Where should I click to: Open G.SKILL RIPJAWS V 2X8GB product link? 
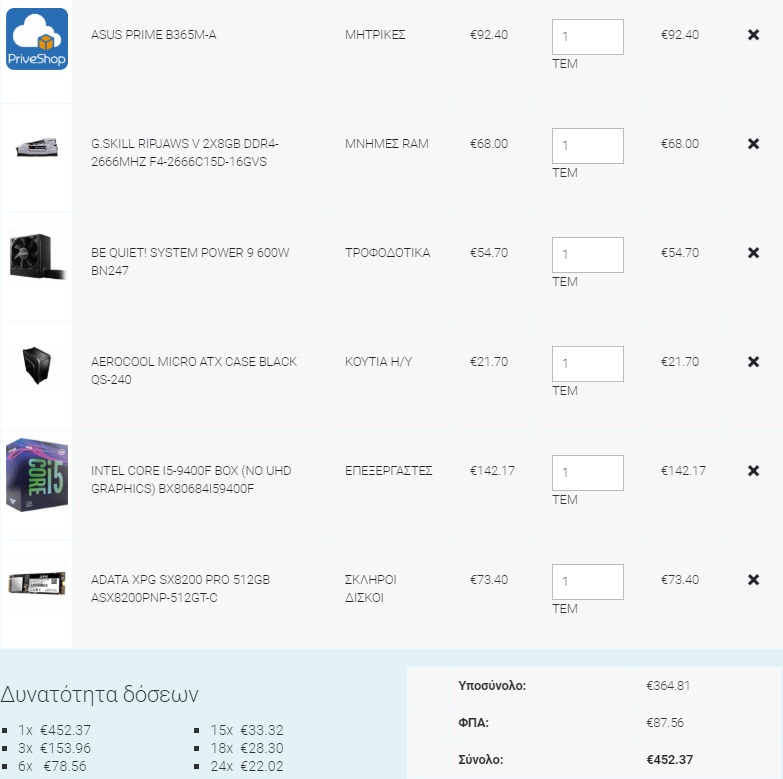184,153
